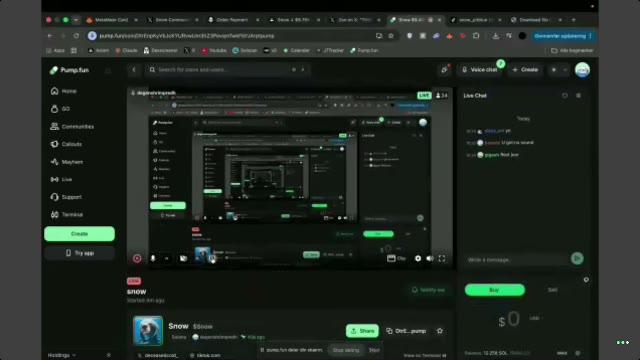Select the Buy tab
This screenshot has width=640, height=360.
coord(495,290)
